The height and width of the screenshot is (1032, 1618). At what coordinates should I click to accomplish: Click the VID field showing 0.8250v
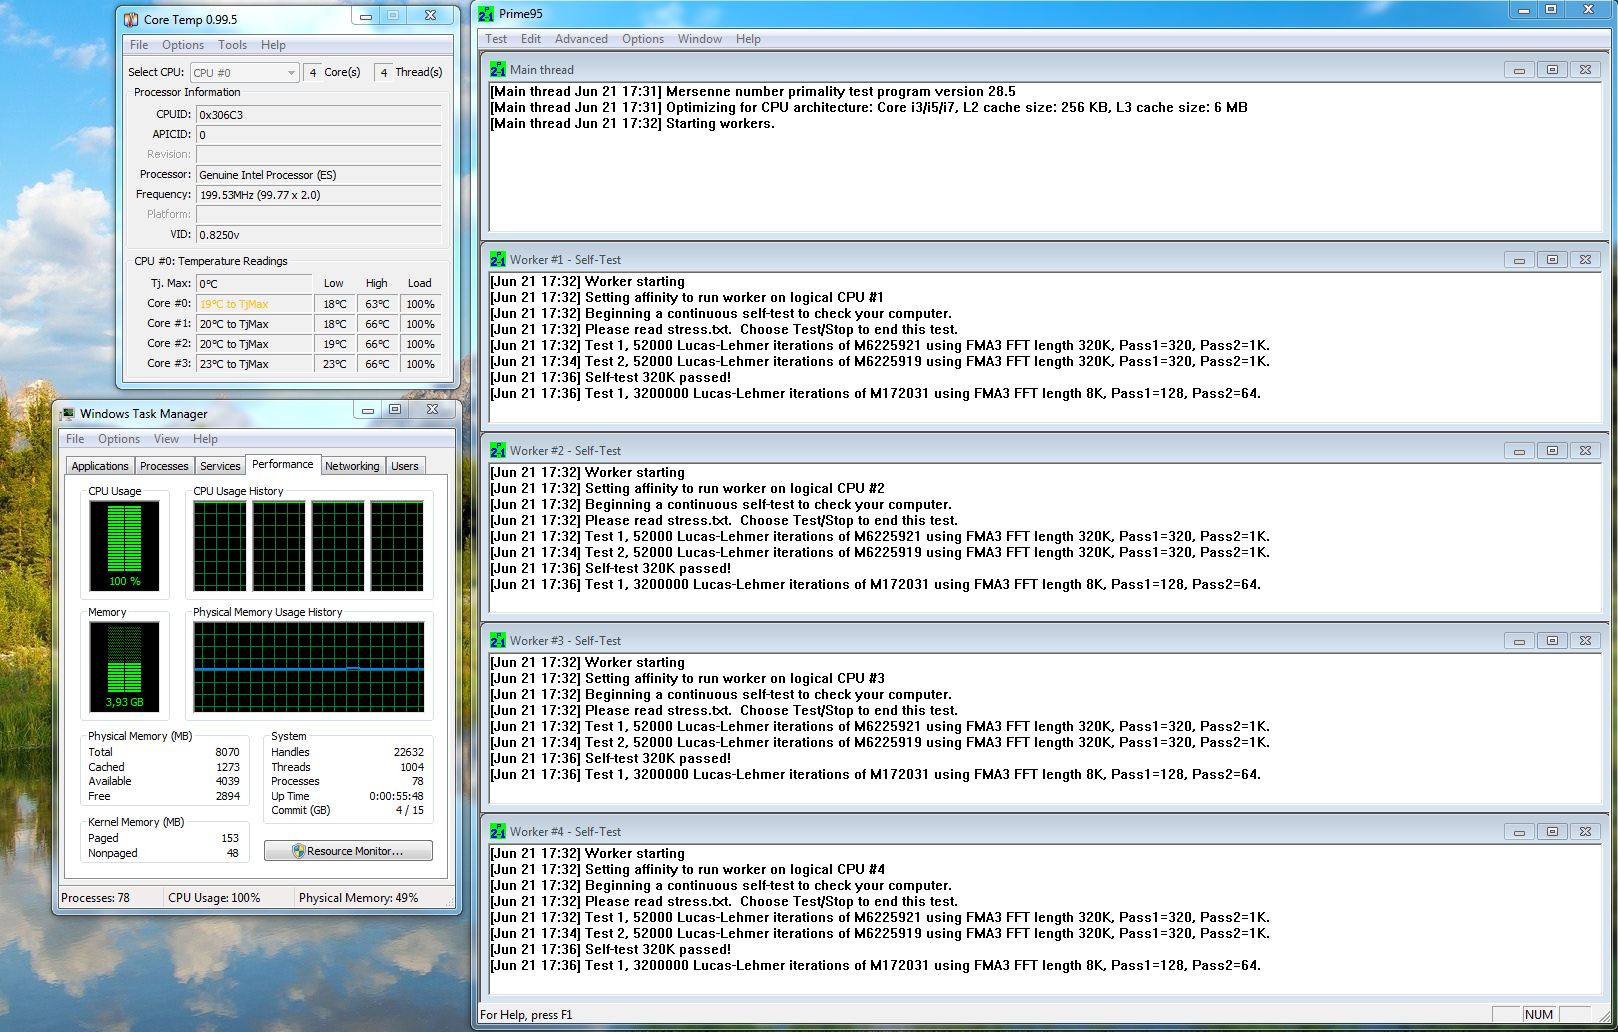[x=318, y=234]
